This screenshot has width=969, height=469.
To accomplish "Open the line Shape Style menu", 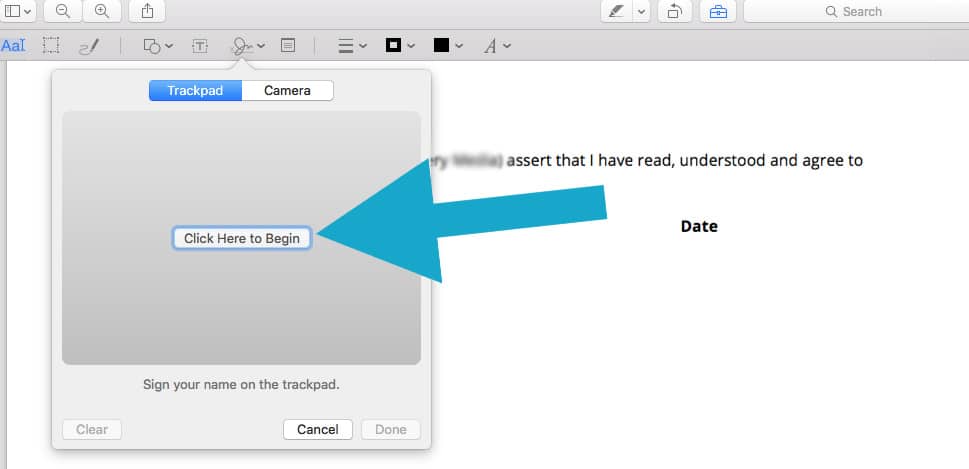I will click(353, 46).
